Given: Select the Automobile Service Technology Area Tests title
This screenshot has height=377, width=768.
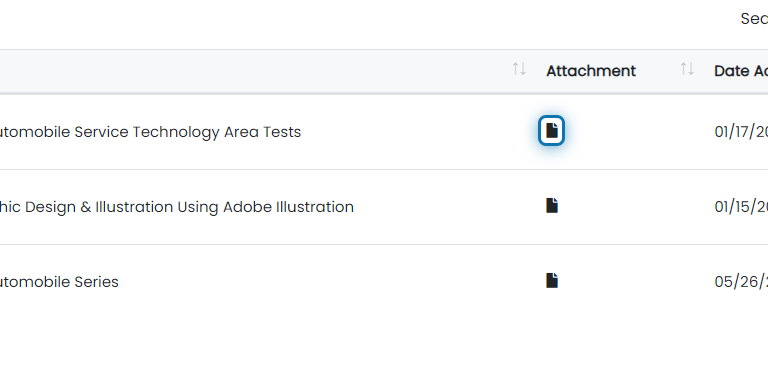Looking at the screenshot, I should 149,132.
